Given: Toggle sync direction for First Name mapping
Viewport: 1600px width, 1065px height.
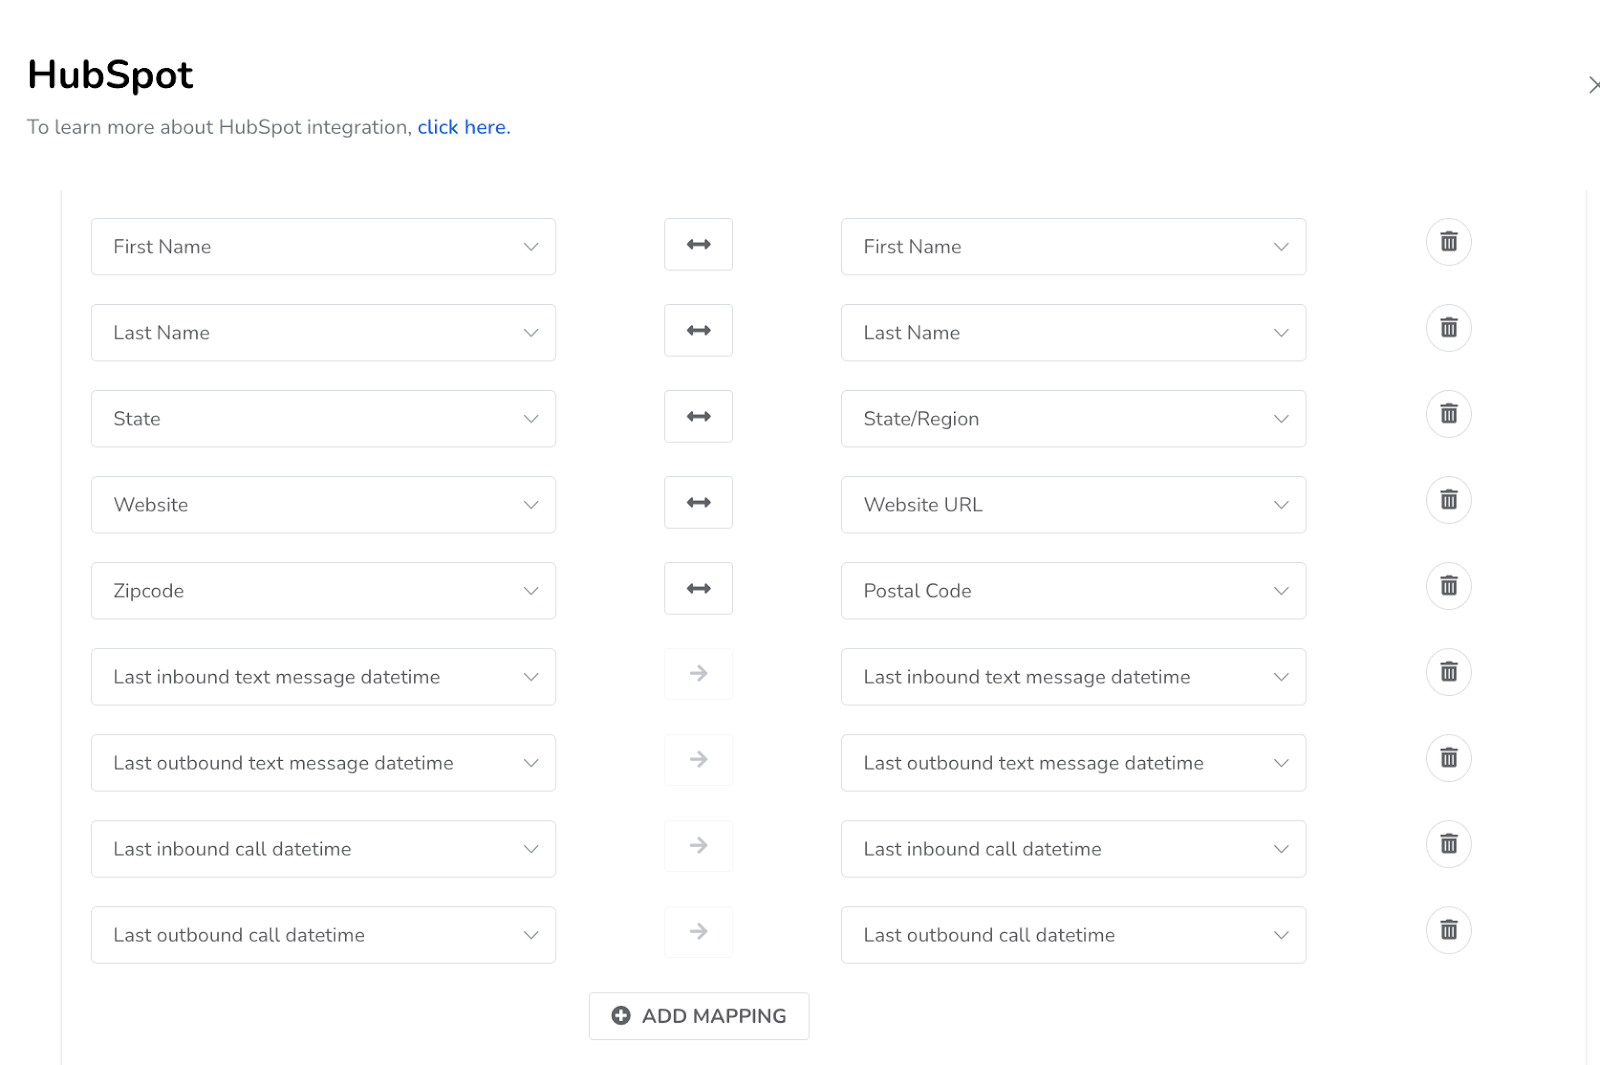Looking at the screenshot, I should [698, 245].
